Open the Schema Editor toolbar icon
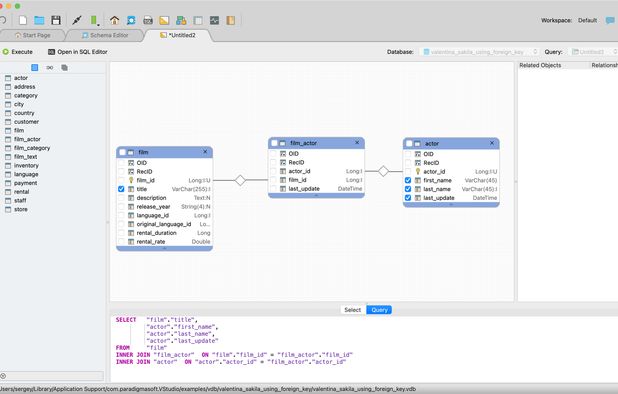Image resolution: width=618 pixels, height=394 pixels. click(x=131, y=20)
